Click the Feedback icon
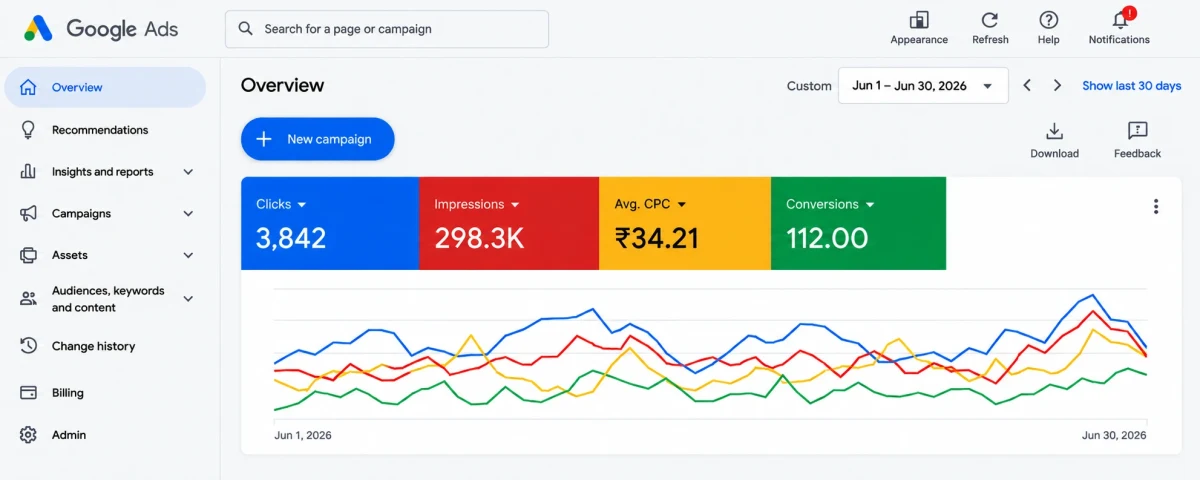The width and height of the screenshot is (1200, 480). point(1137,131)
